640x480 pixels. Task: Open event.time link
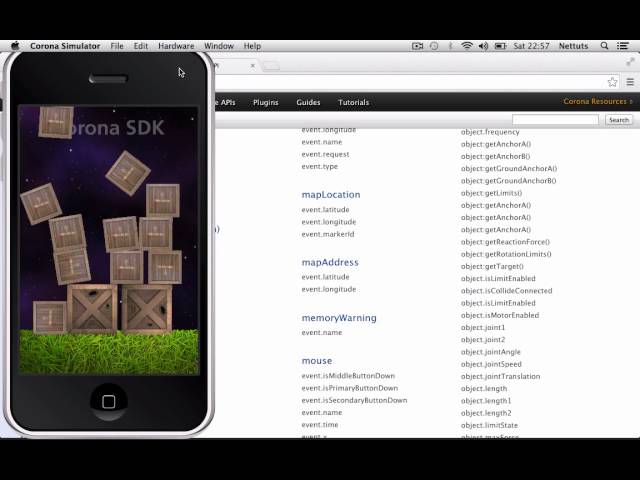pyautogui.click(x=320, y=424)
